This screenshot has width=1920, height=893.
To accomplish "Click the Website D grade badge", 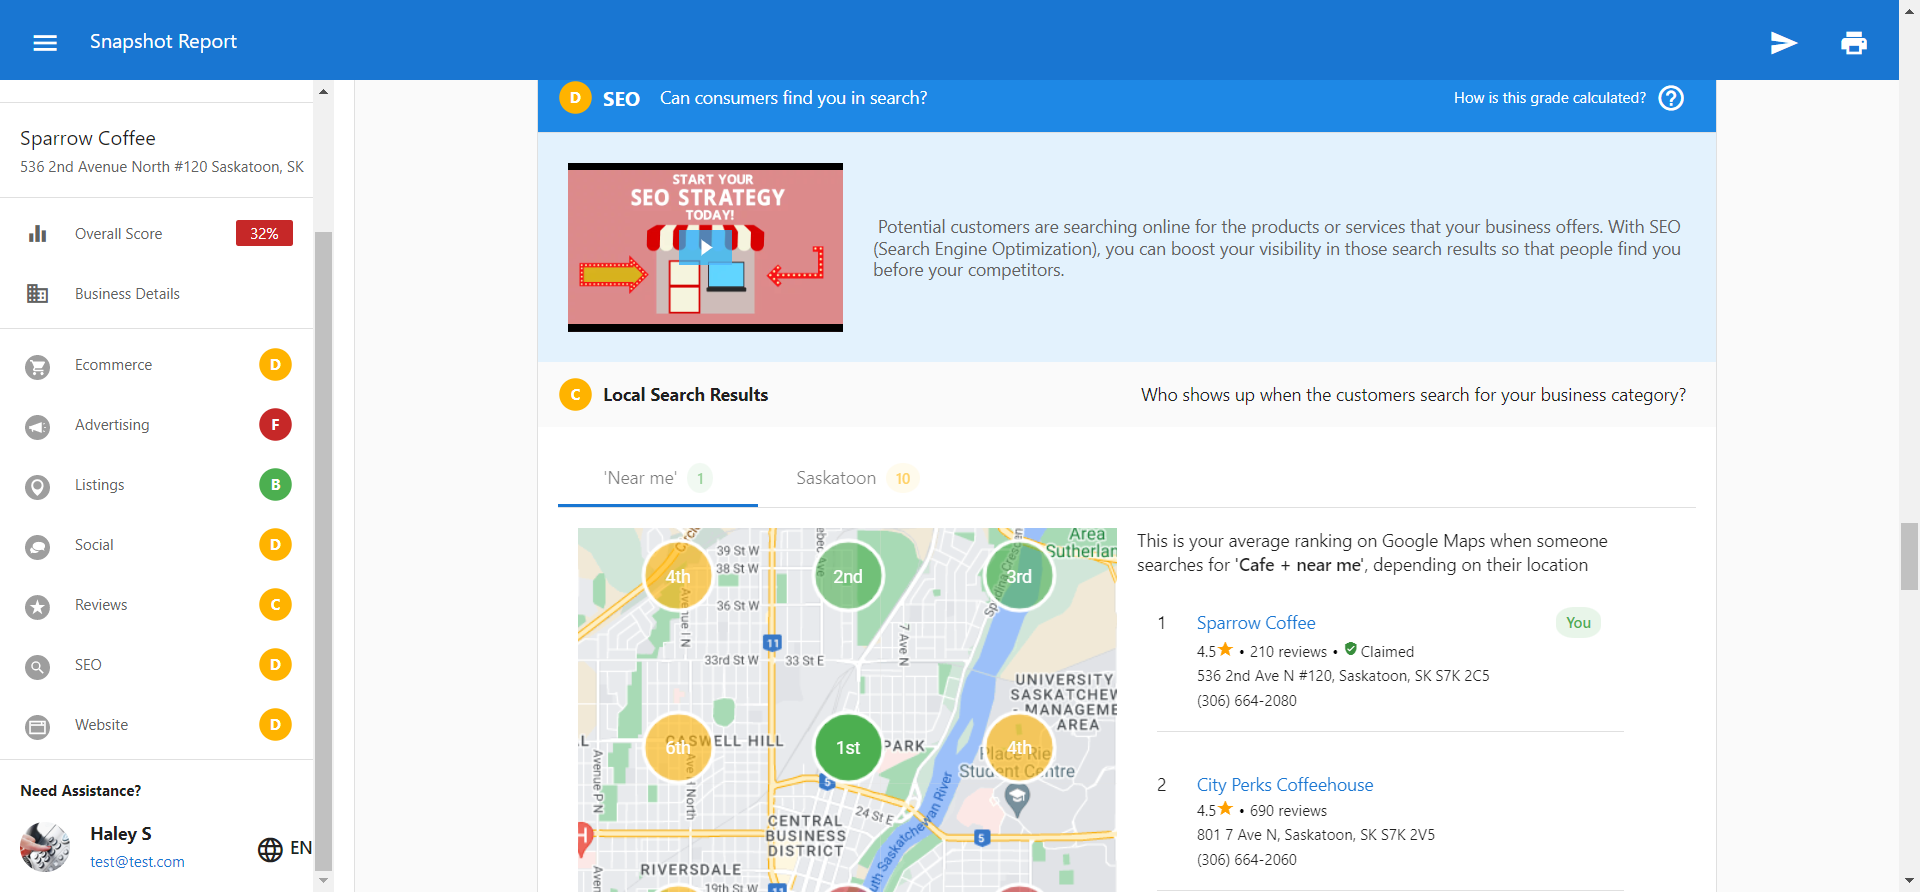I will [x=275, y=725].
